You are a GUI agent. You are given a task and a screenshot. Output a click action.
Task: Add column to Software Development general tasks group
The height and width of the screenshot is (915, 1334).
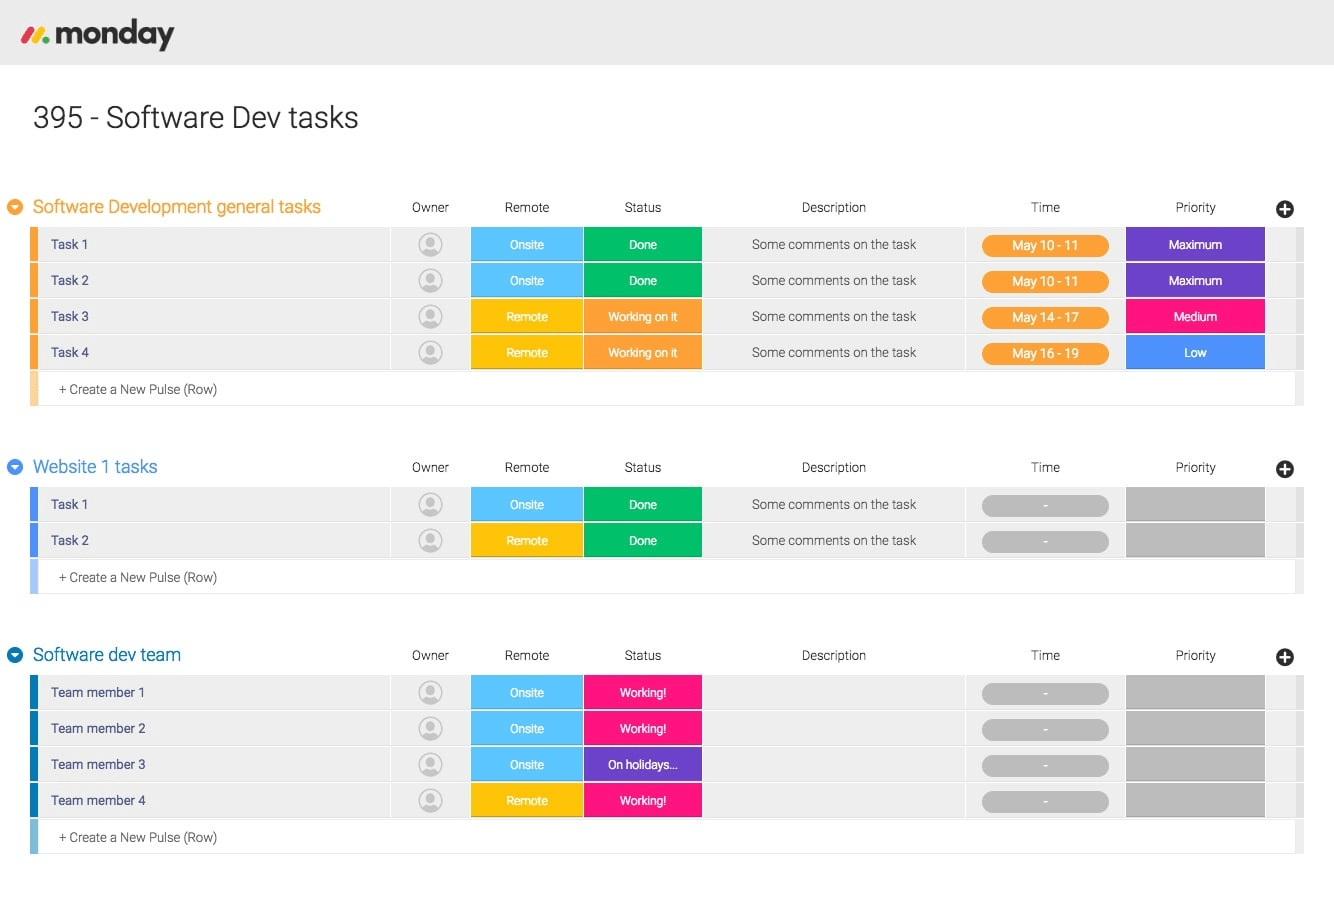coord(1285,209)
